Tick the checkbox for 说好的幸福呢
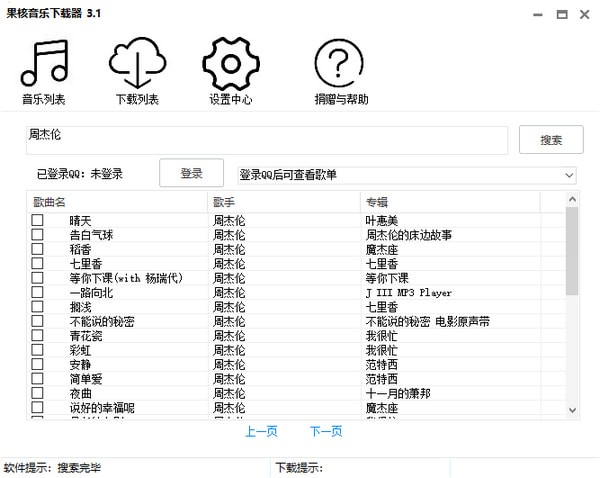 37,407
